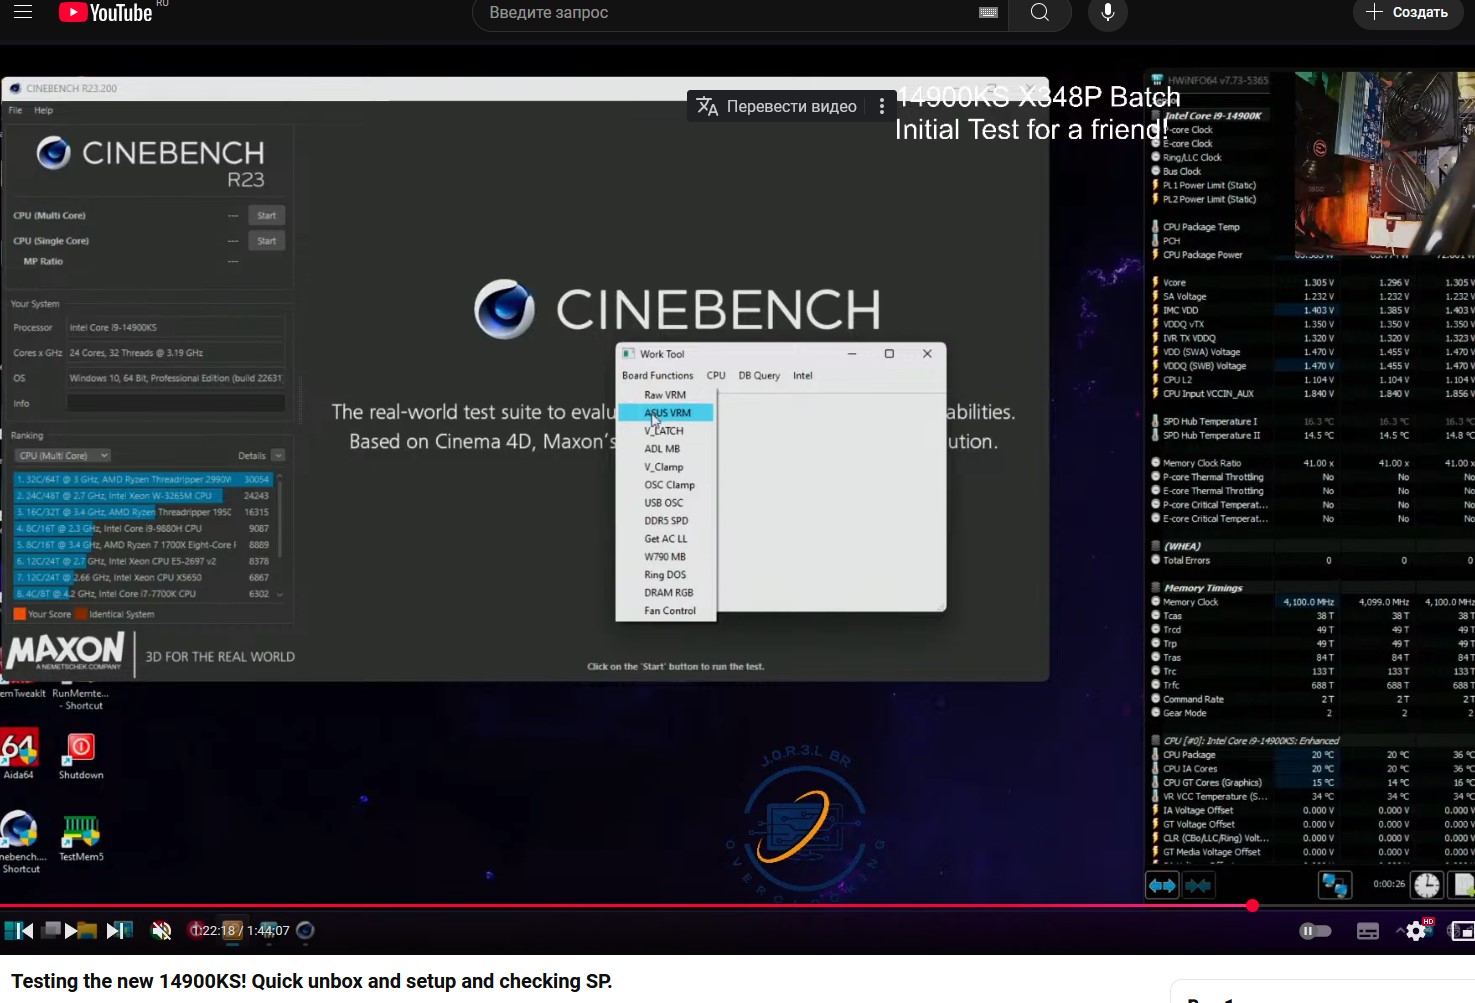
Task: Start voice search with the microphone
Action: pos(1108,13)
